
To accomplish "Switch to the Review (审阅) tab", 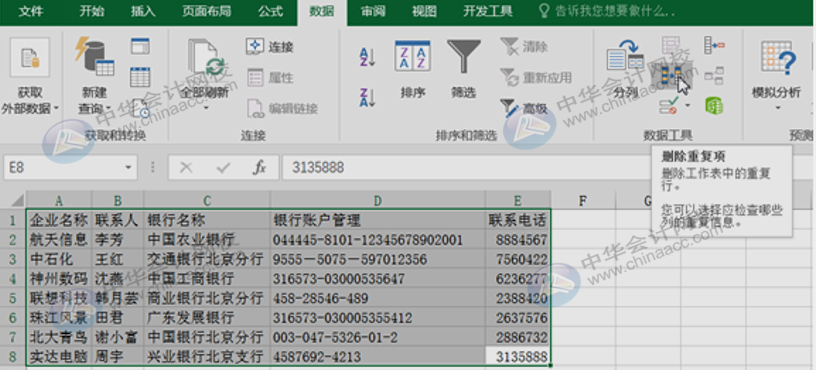I will 373,11.
